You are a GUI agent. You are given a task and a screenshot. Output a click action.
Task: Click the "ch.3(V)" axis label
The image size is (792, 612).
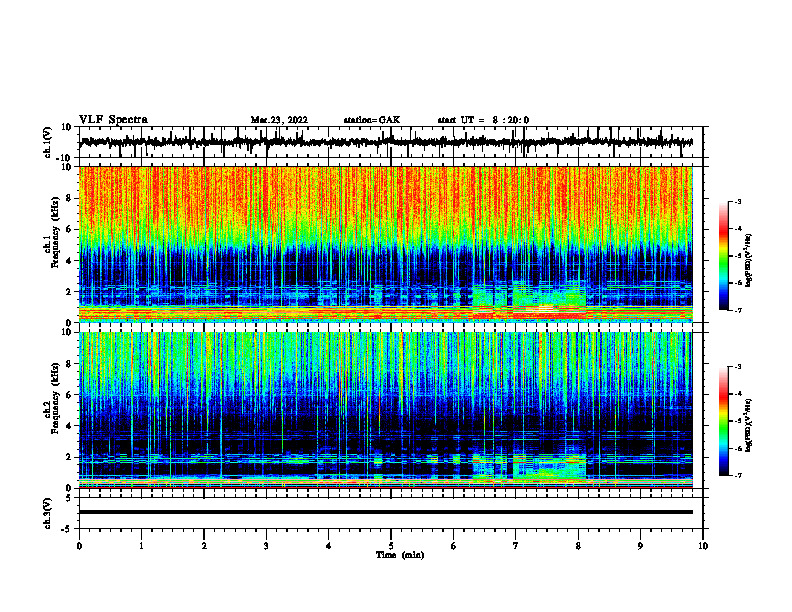[x=47, y=513]
